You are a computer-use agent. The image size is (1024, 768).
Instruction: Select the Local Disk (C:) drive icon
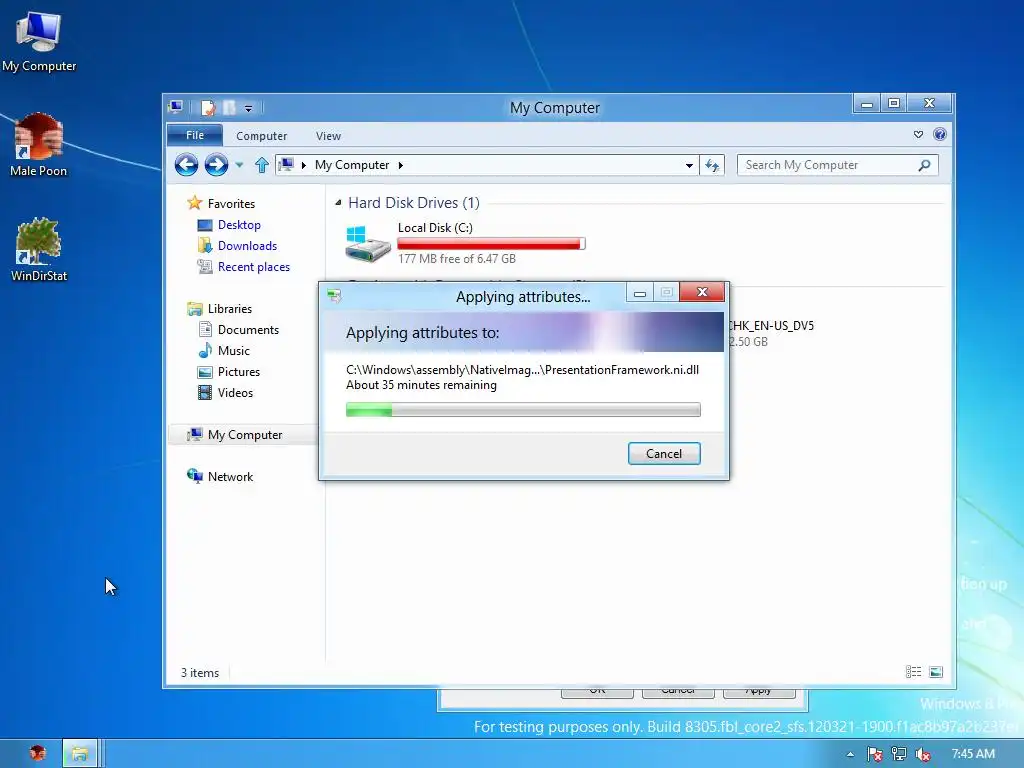click(x=368, y=244)
